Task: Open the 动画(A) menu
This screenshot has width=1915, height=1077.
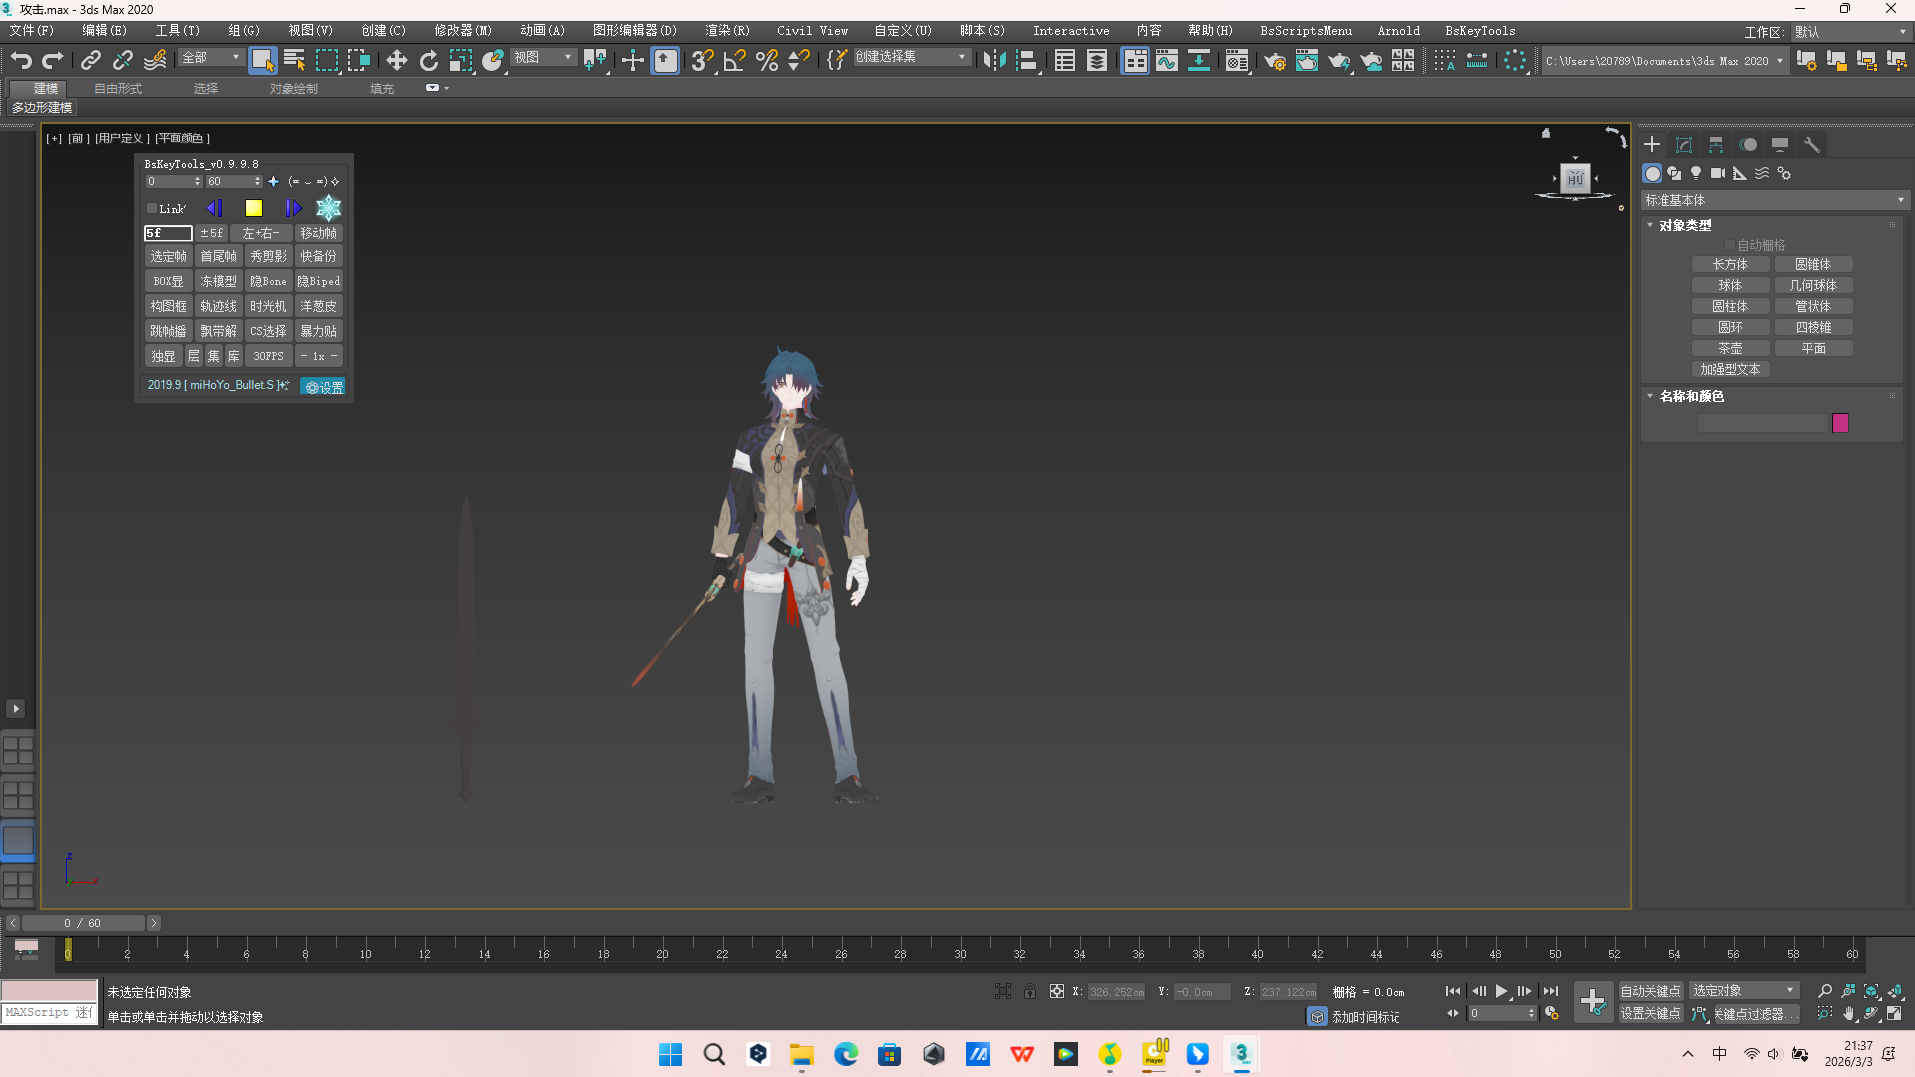Action: click(x=542, y=31)
